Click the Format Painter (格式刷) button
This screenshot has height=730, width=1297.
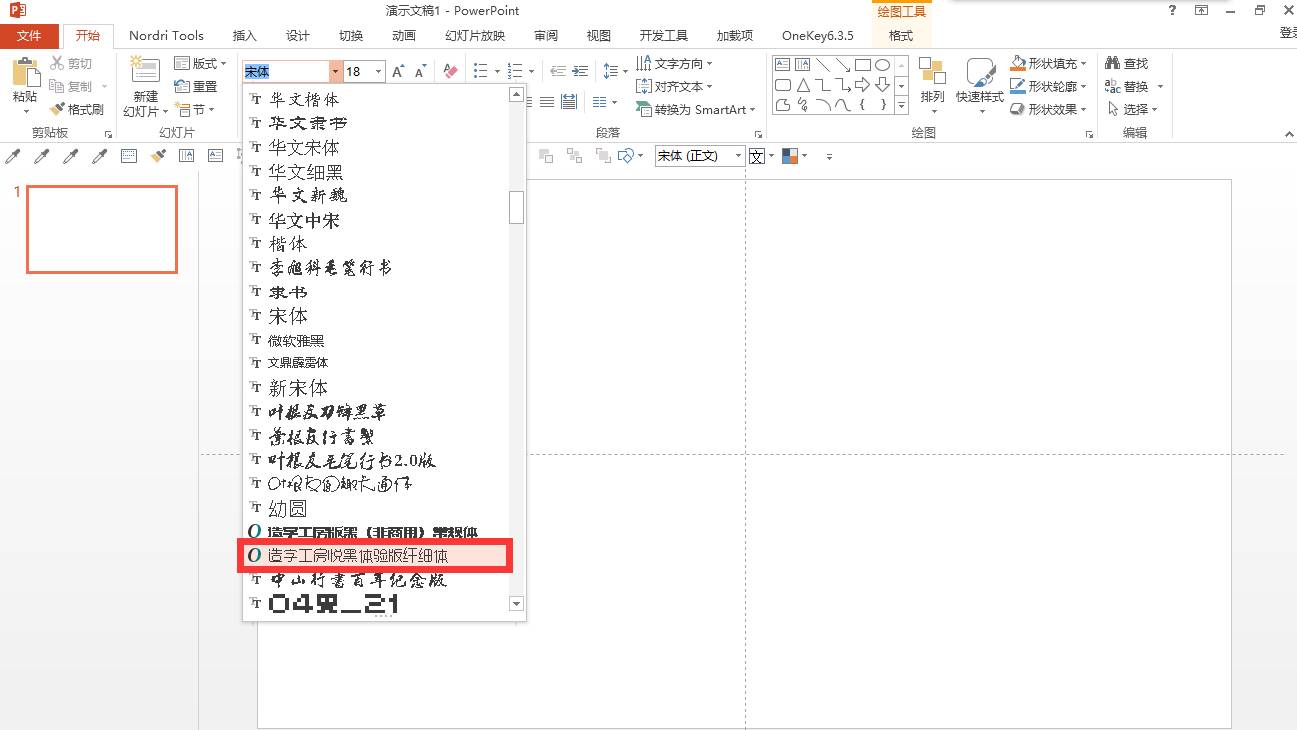(79, 109)
